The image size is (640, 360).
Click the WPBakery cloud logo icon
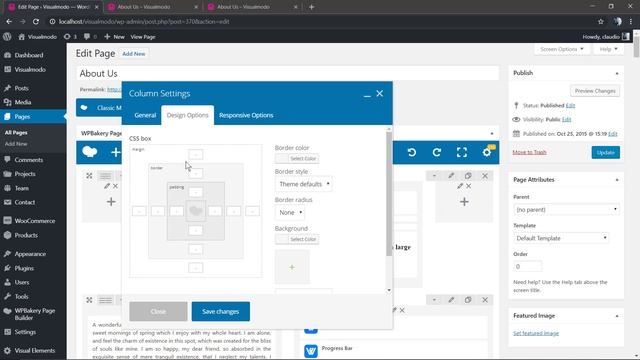tap(90, 152)
